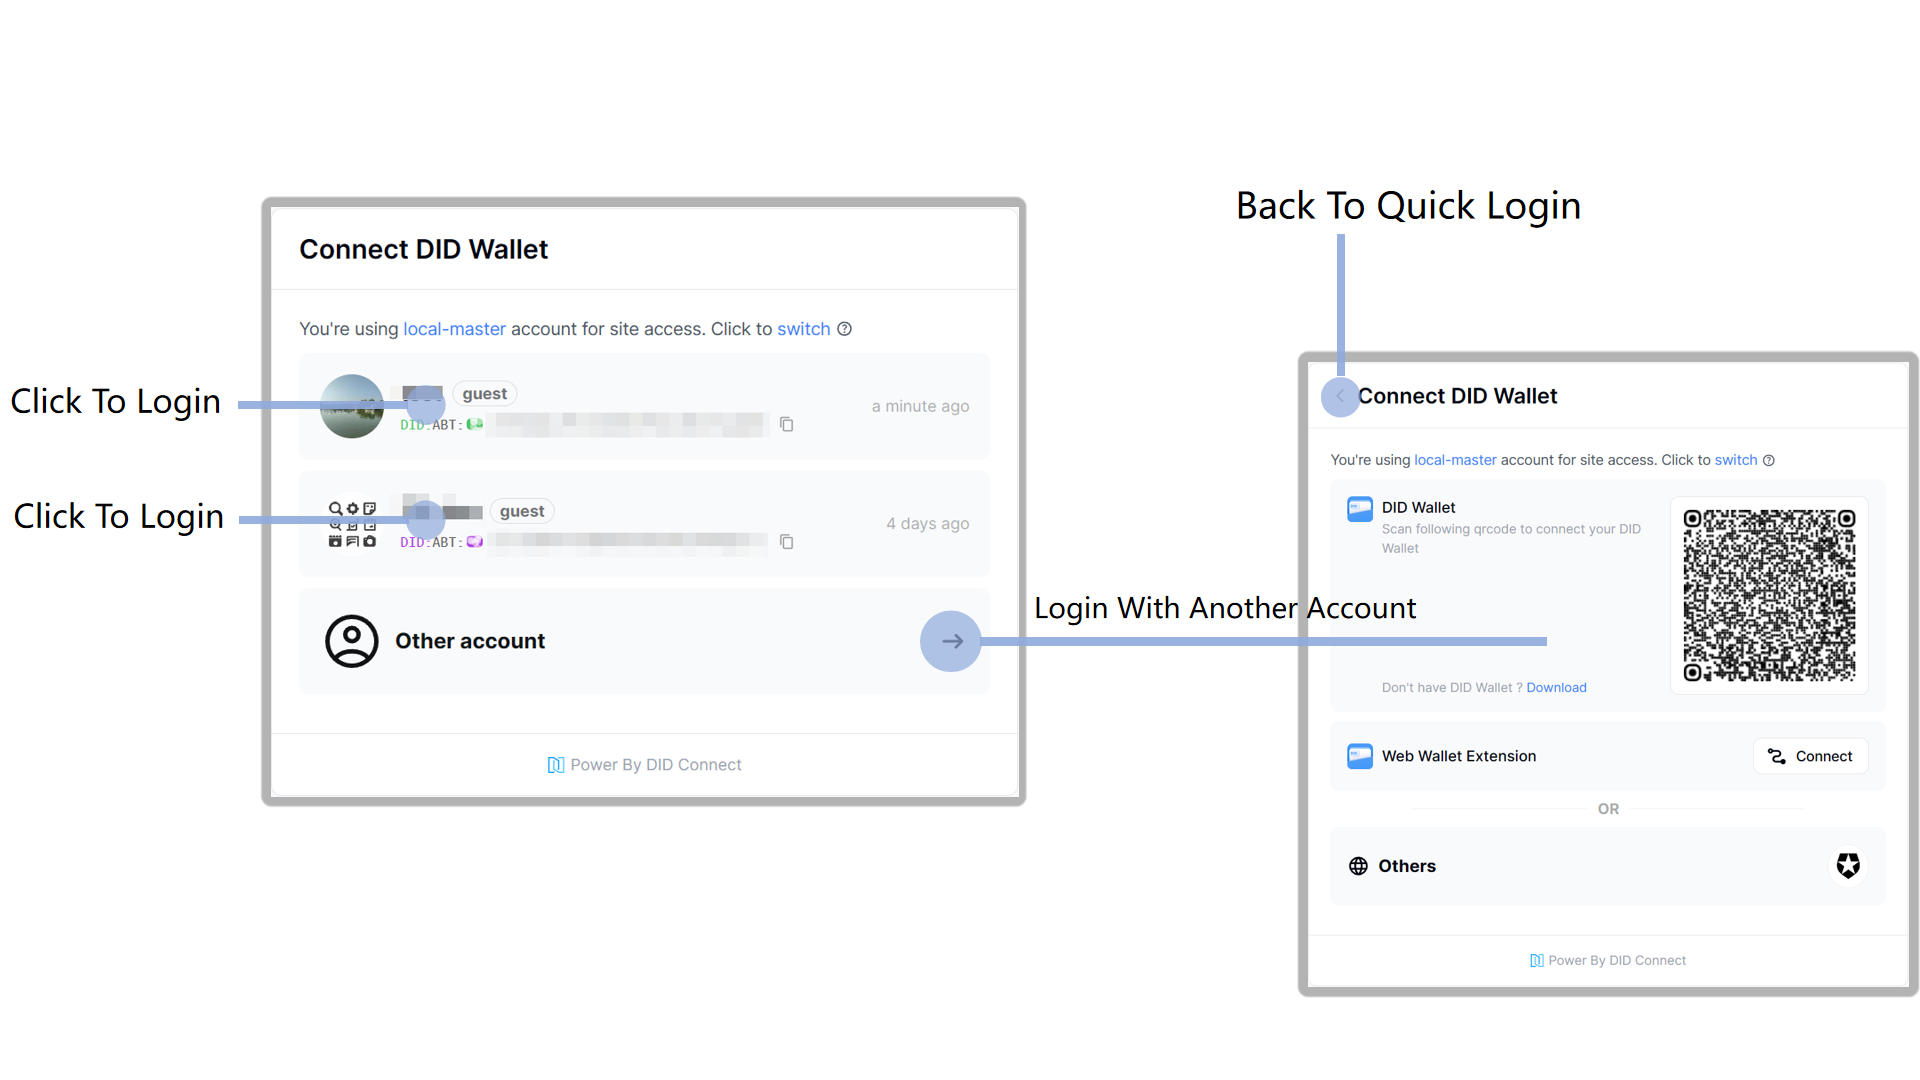Open Other account using the arrow
The height and width of the screenshot is (1080, 1920).
[x=951, y=641]
